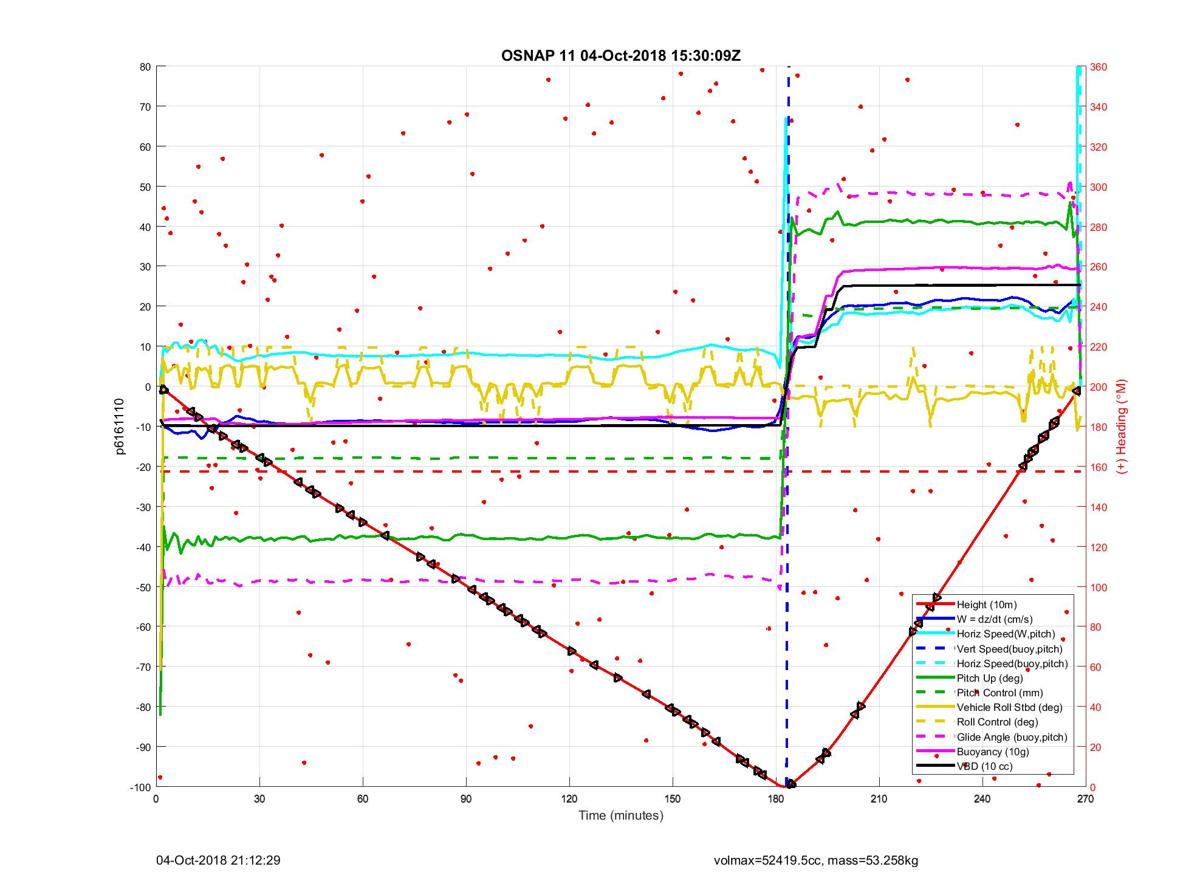
Task: Click the x-axis tick label "180"
Action: coord(775,799)
